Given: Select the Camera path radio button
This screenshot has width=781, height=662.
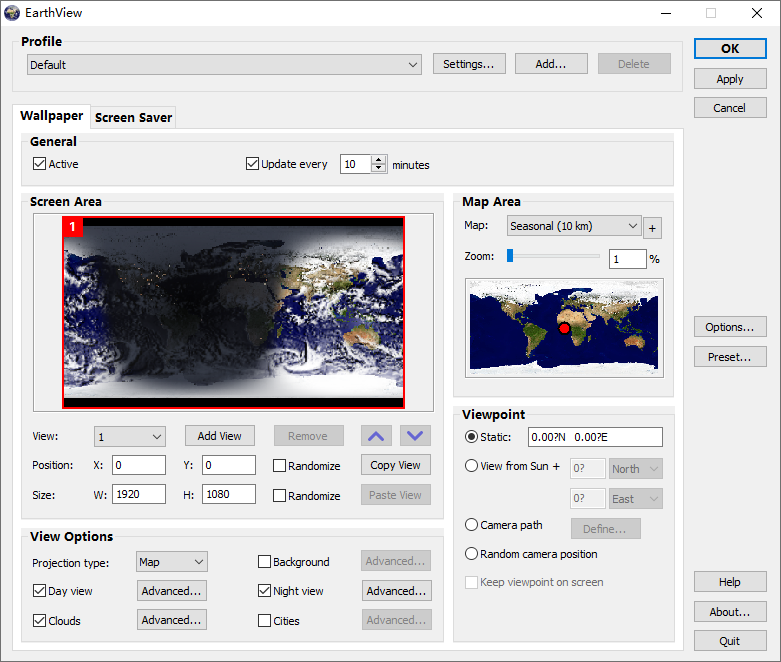Looking at the screenshot, I should click(x=472, y=525).
